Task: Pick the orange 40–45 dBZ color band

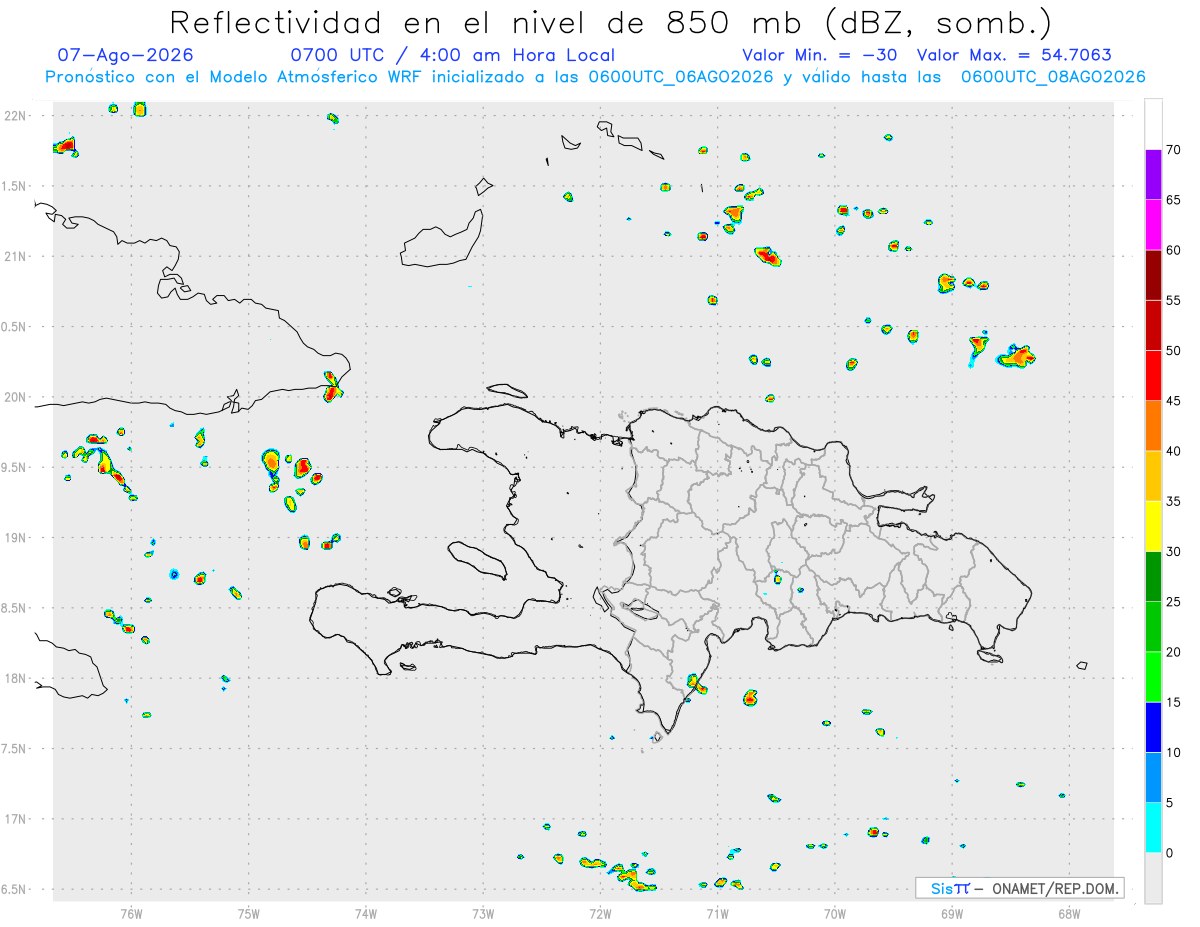Action: (1153, 426)
